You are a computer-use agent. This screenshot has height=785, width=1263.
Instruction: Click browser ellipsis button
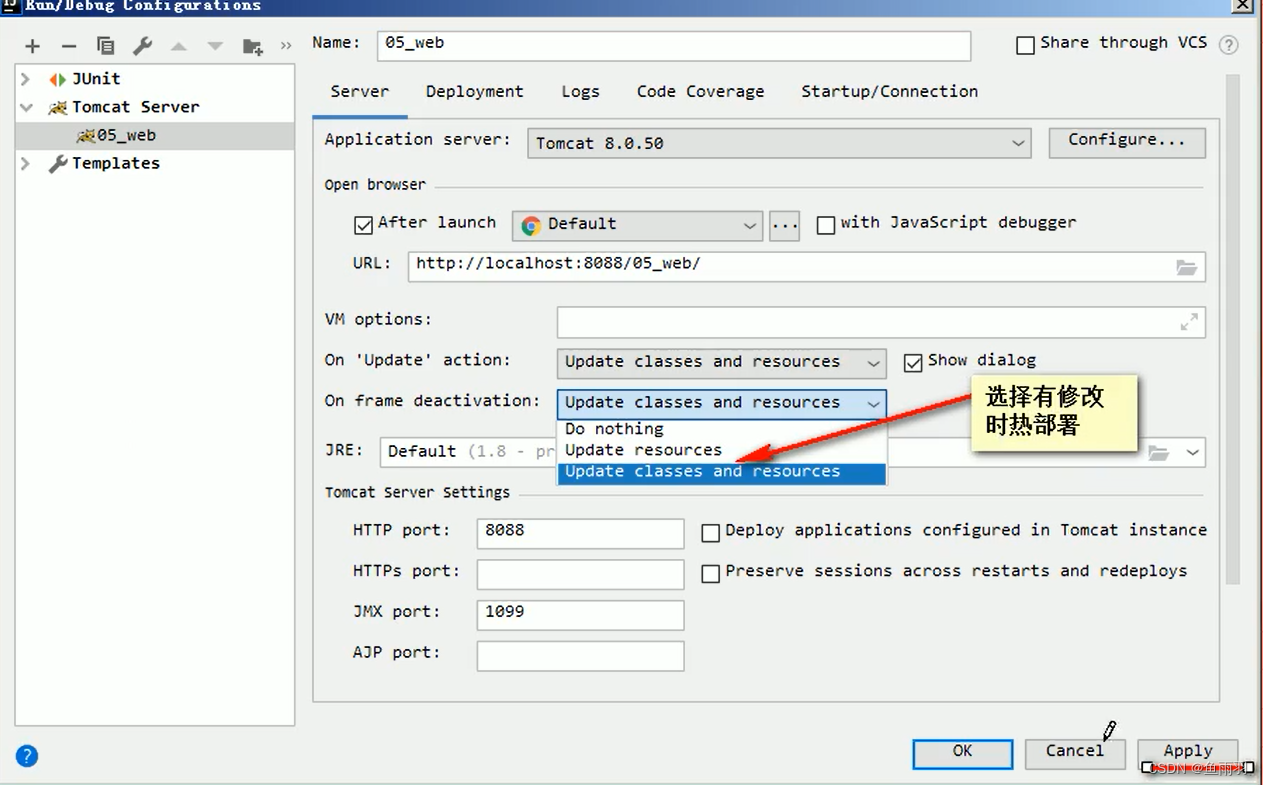tap(785, 225)
